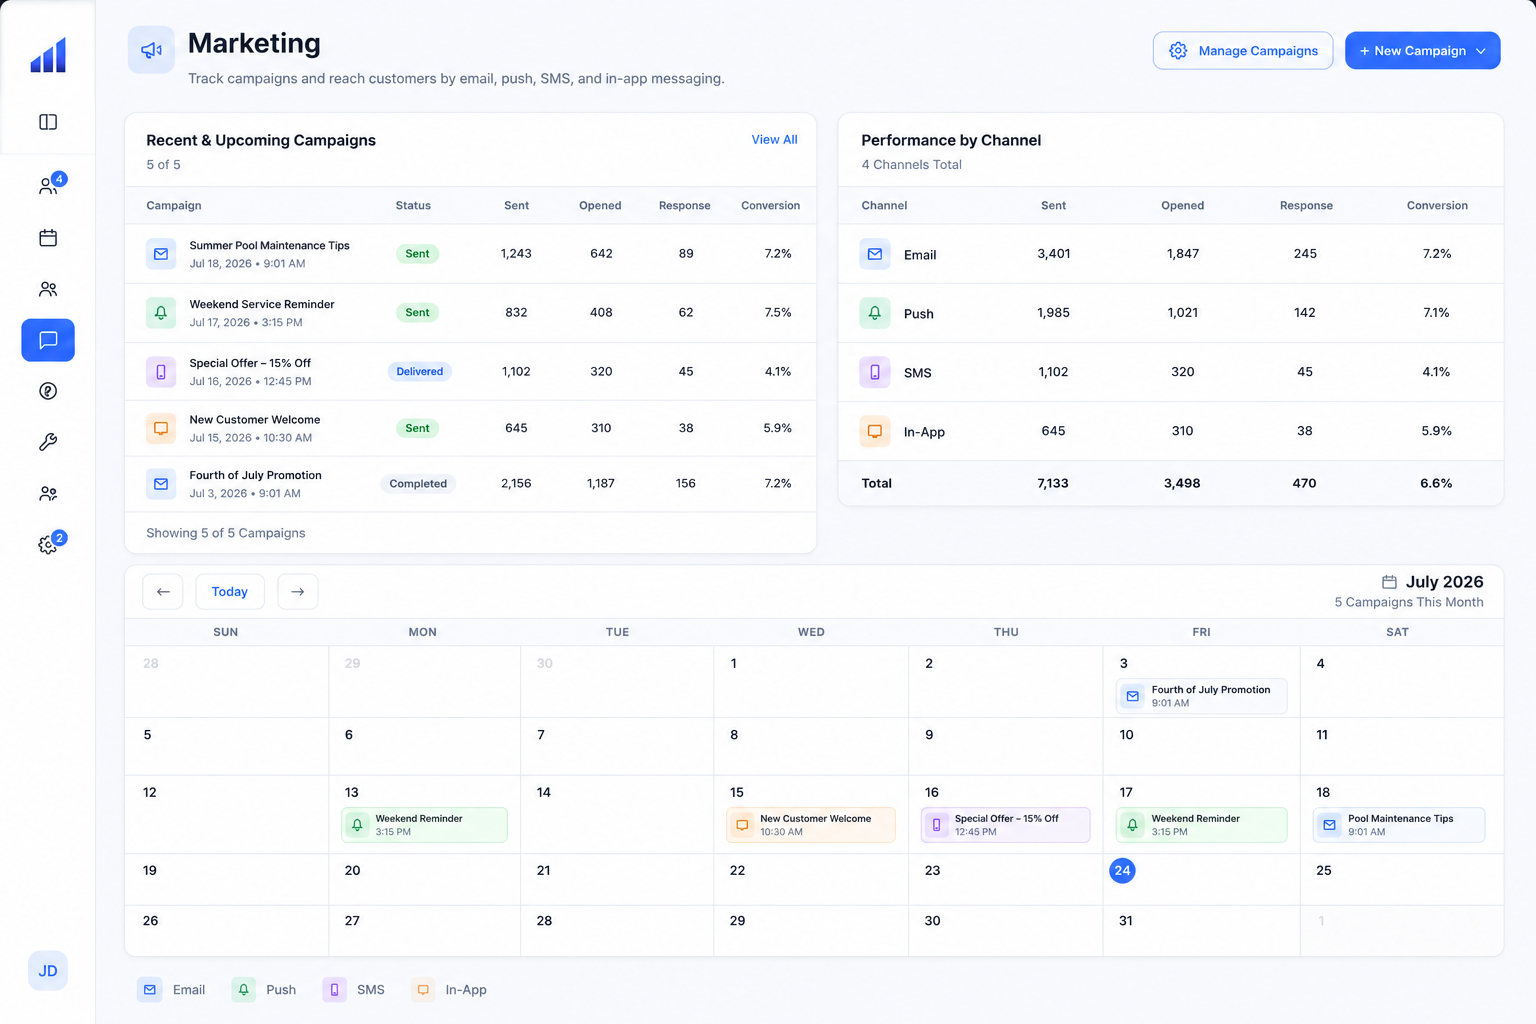
Task: Open Special Offer – 15% Off calendar event
Action: click(x=1005, y=825)
